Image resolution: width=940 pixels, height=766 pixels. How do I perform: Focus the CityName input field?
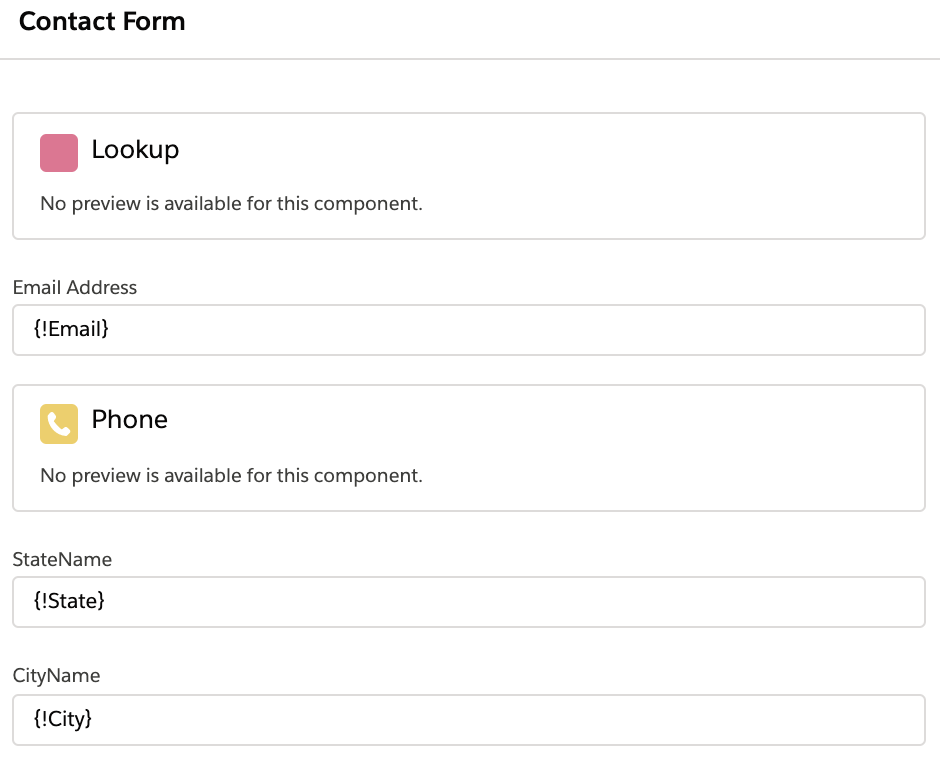(x=468, y=720)
